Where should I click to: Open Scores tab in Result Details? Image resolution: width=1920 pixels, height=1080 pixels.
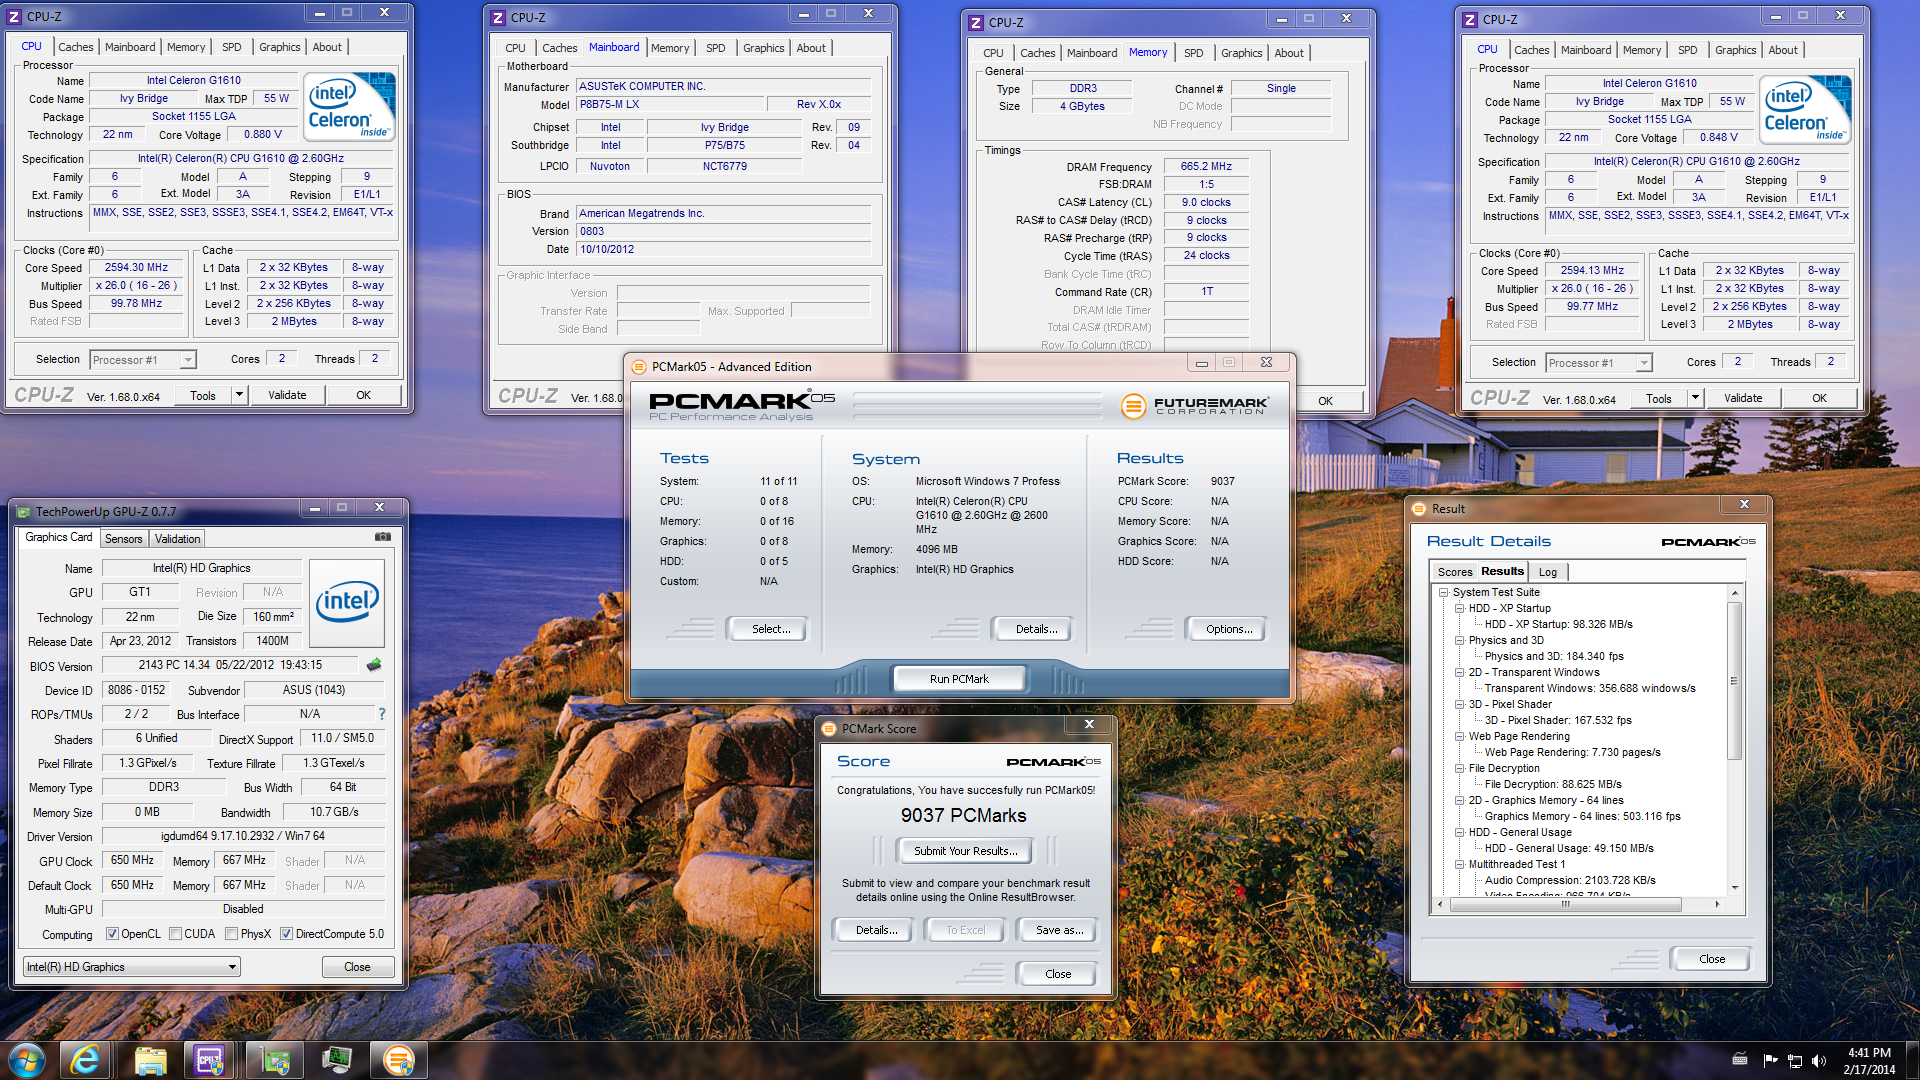click(1455, 572)
